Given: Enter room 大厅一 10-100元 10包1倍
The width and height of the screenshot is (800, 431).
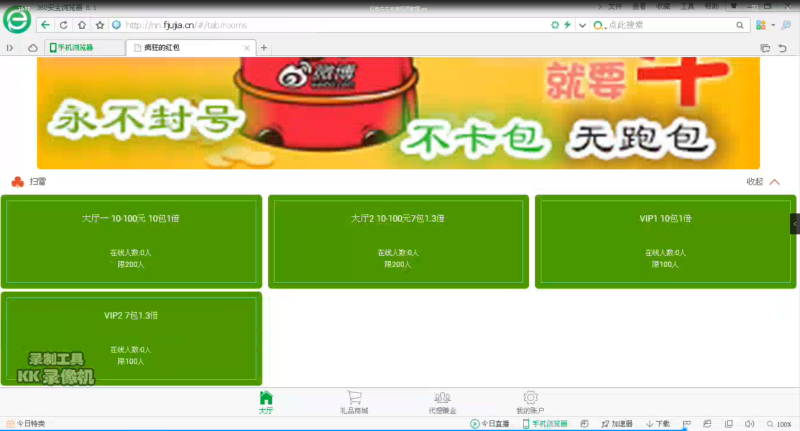Looking at the screenshot, I should tap(131, 241).
